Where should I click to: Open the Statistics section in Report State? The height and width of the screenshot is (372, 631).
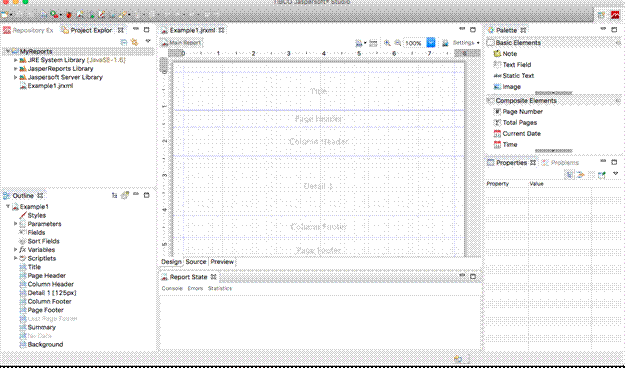pos(220,288)
